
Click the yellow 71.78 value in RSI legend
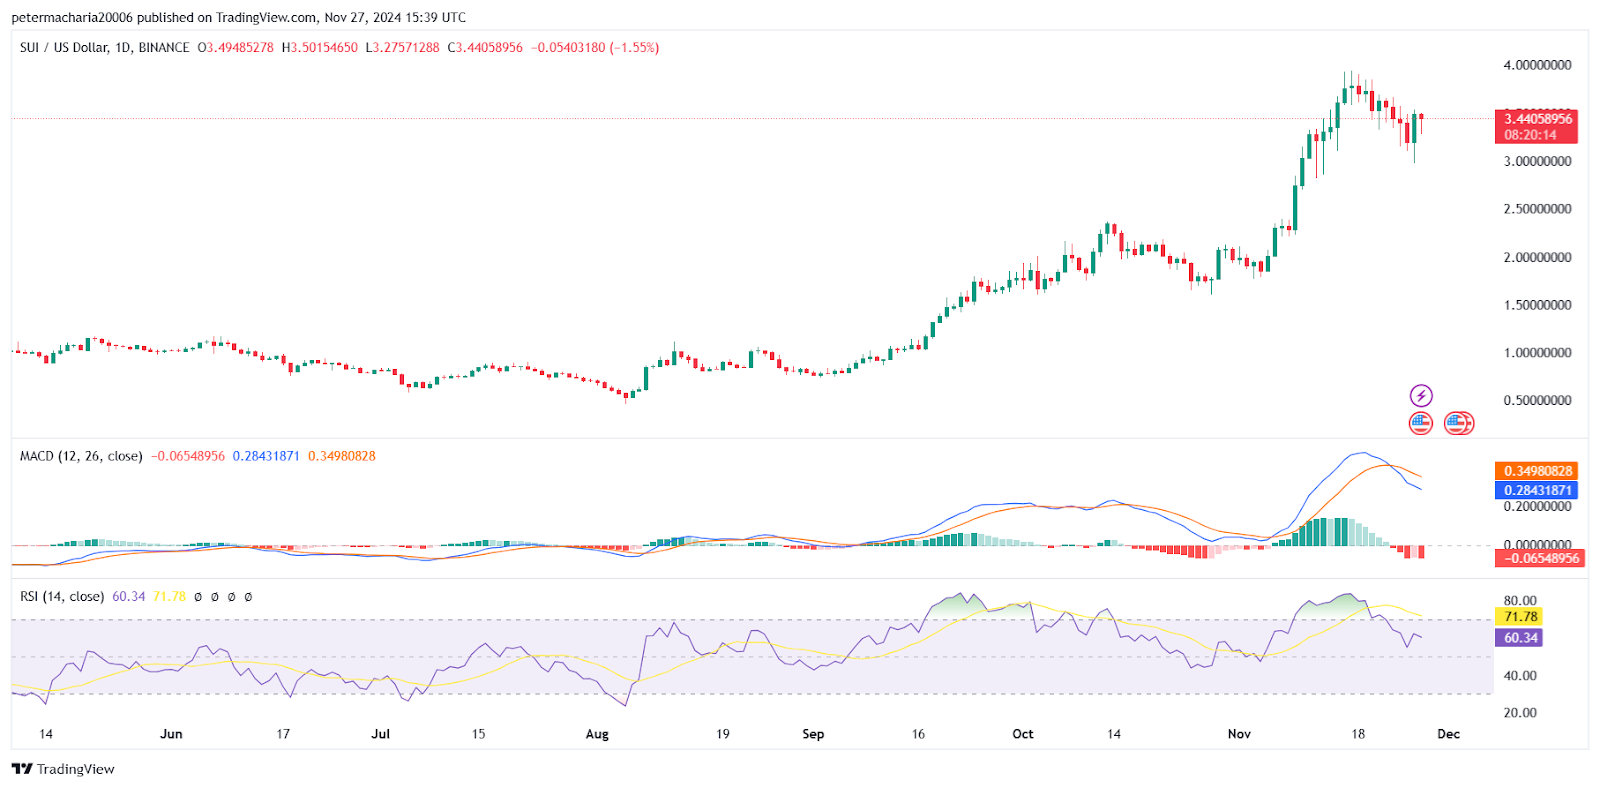coord(169,597)
